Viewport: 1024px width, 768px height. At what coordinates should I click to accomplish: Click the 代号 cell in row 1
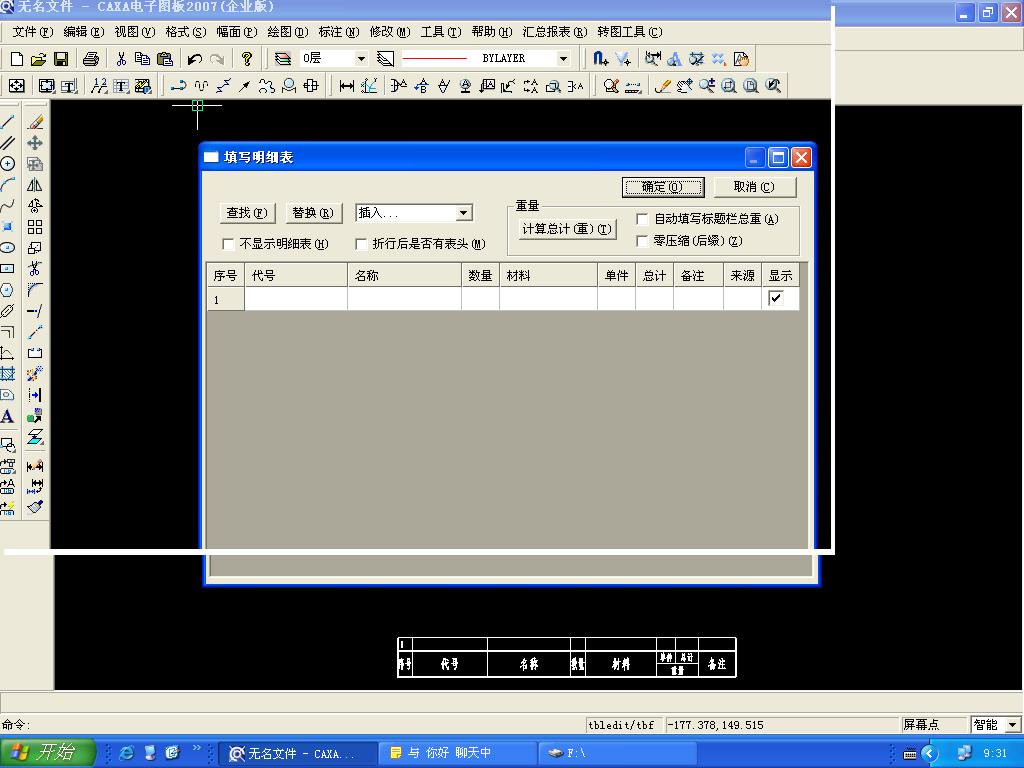tap(296, 299)
